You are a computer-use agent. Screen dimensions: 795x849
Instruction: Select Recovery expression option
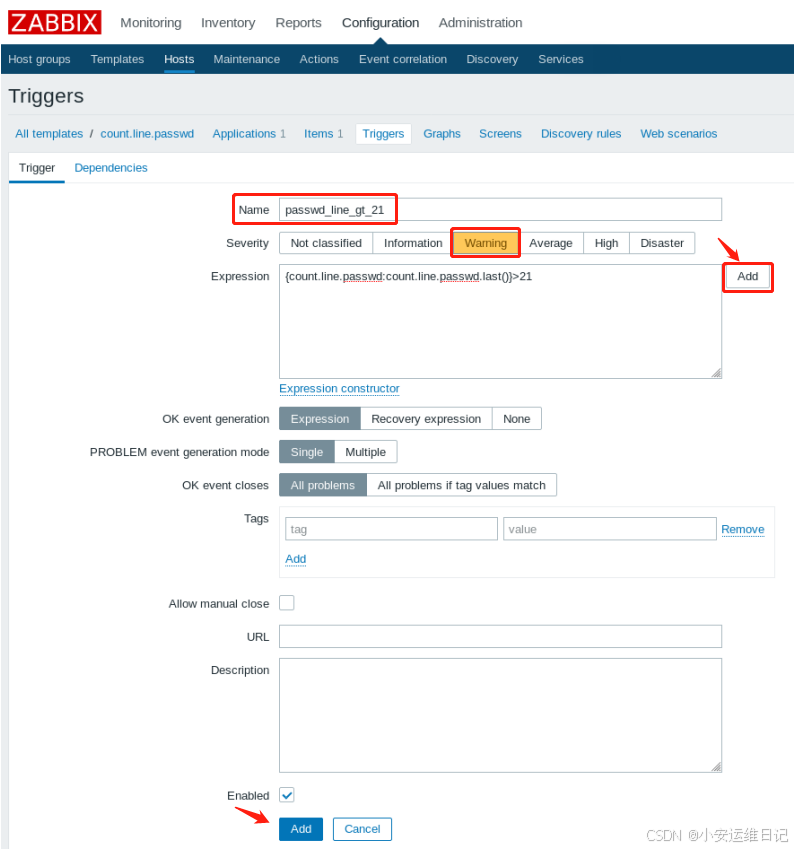tap(426, 419)
